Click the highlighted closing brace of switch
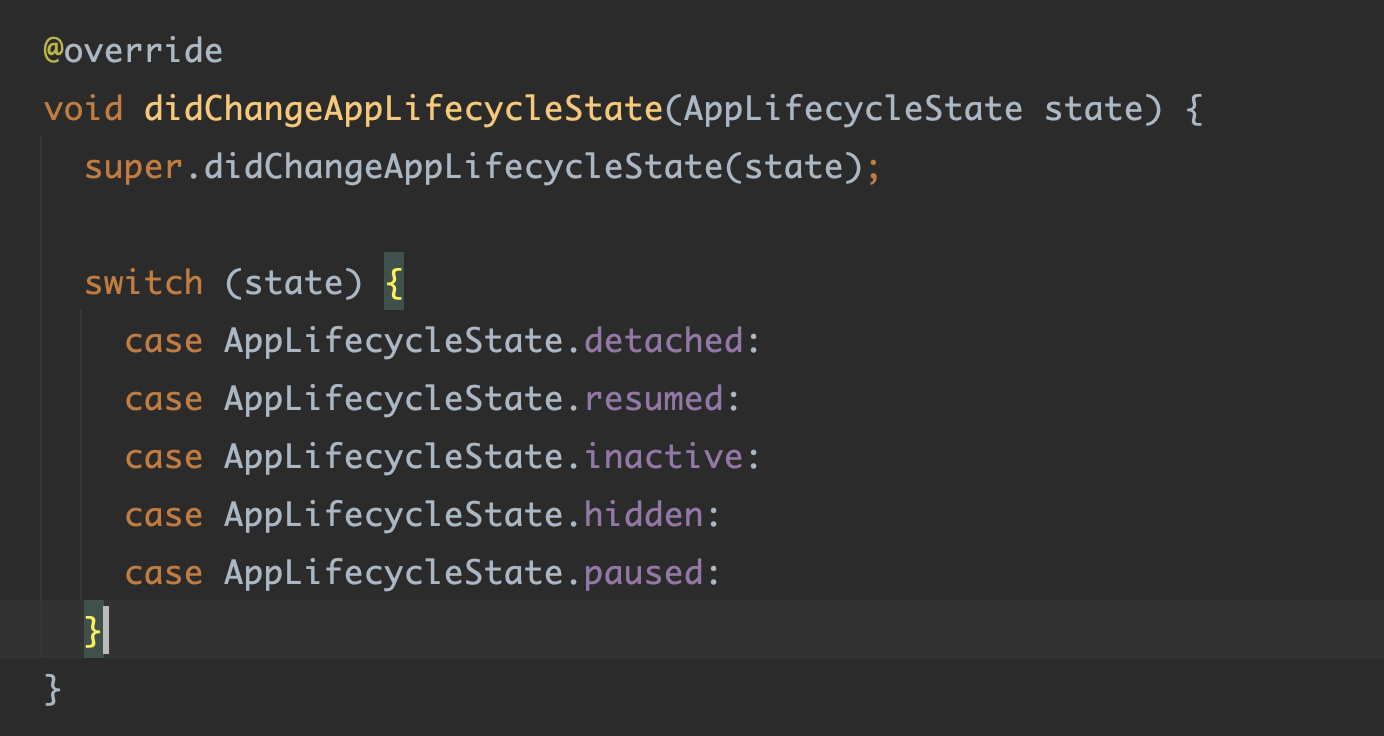 (93, 631)
